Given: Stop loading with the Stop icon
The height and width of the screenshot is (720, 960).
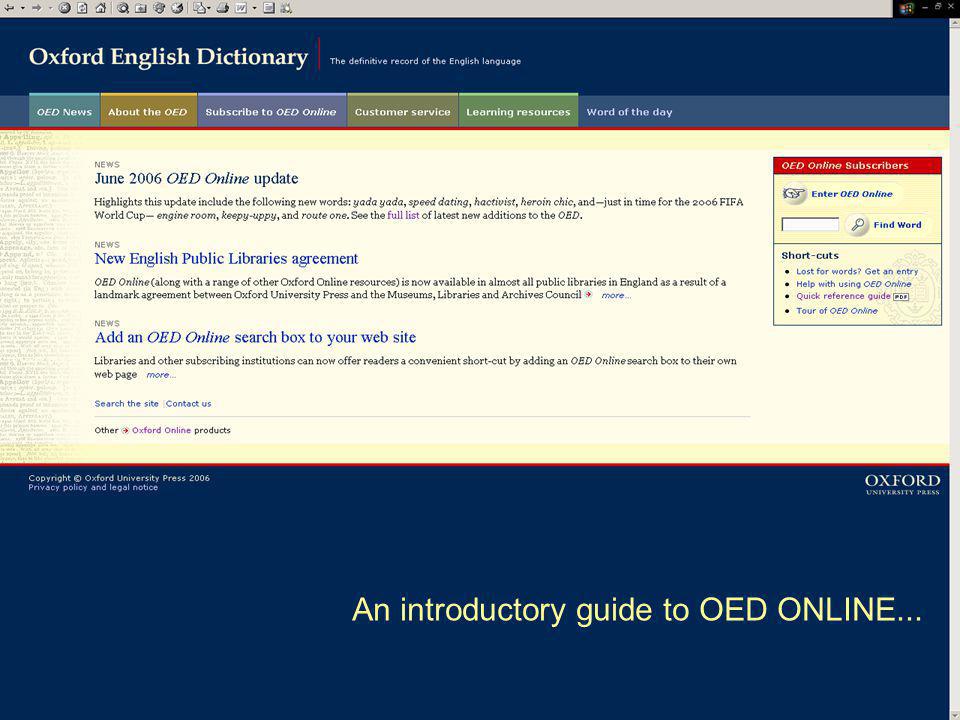Looking at the screenshot, I should coord(64,8).
